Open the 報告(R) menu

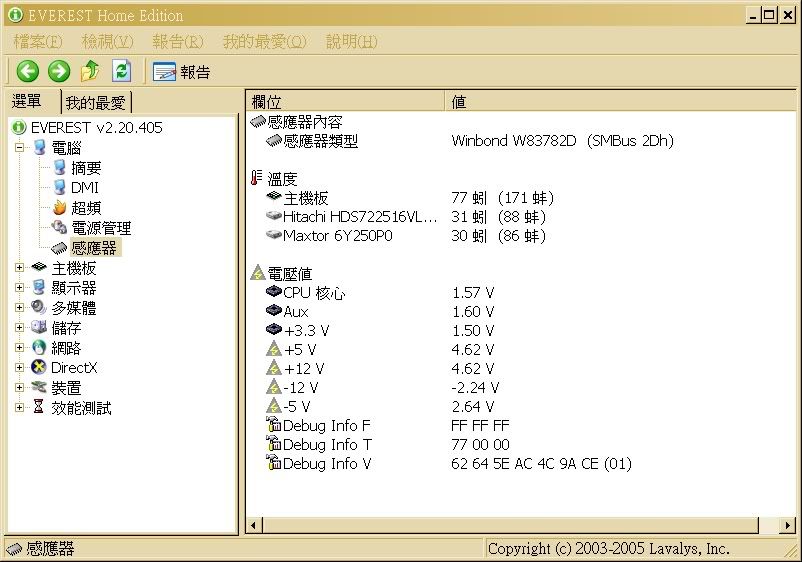click(x=178, y=41)
